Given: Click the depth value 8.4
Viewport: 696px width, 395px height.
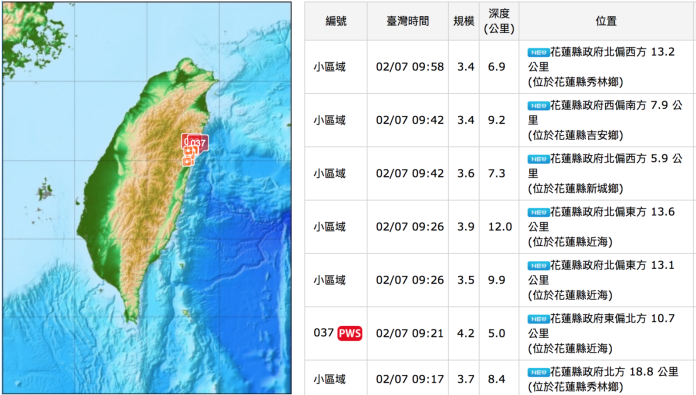Looking at the screenshot, I should click(x=497, y=379).
